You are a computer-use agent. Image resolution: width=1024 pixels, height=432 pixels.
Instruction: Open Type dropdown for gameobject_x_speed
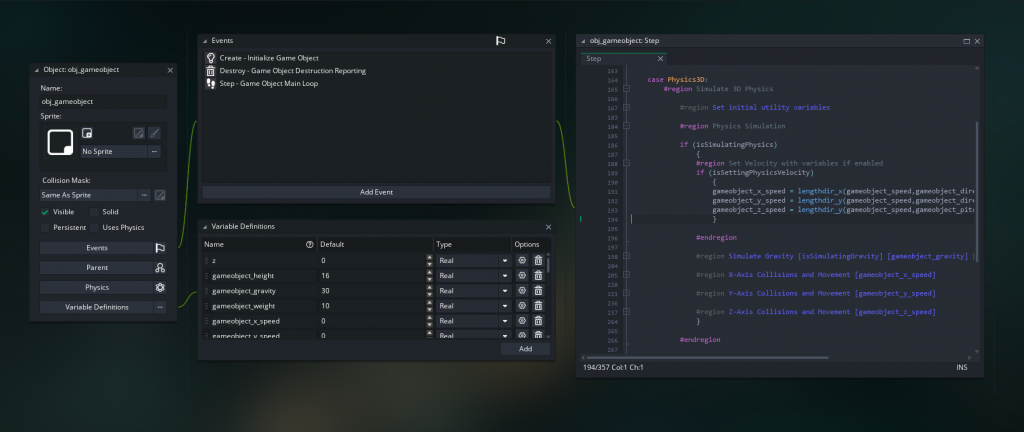(505, 320)
